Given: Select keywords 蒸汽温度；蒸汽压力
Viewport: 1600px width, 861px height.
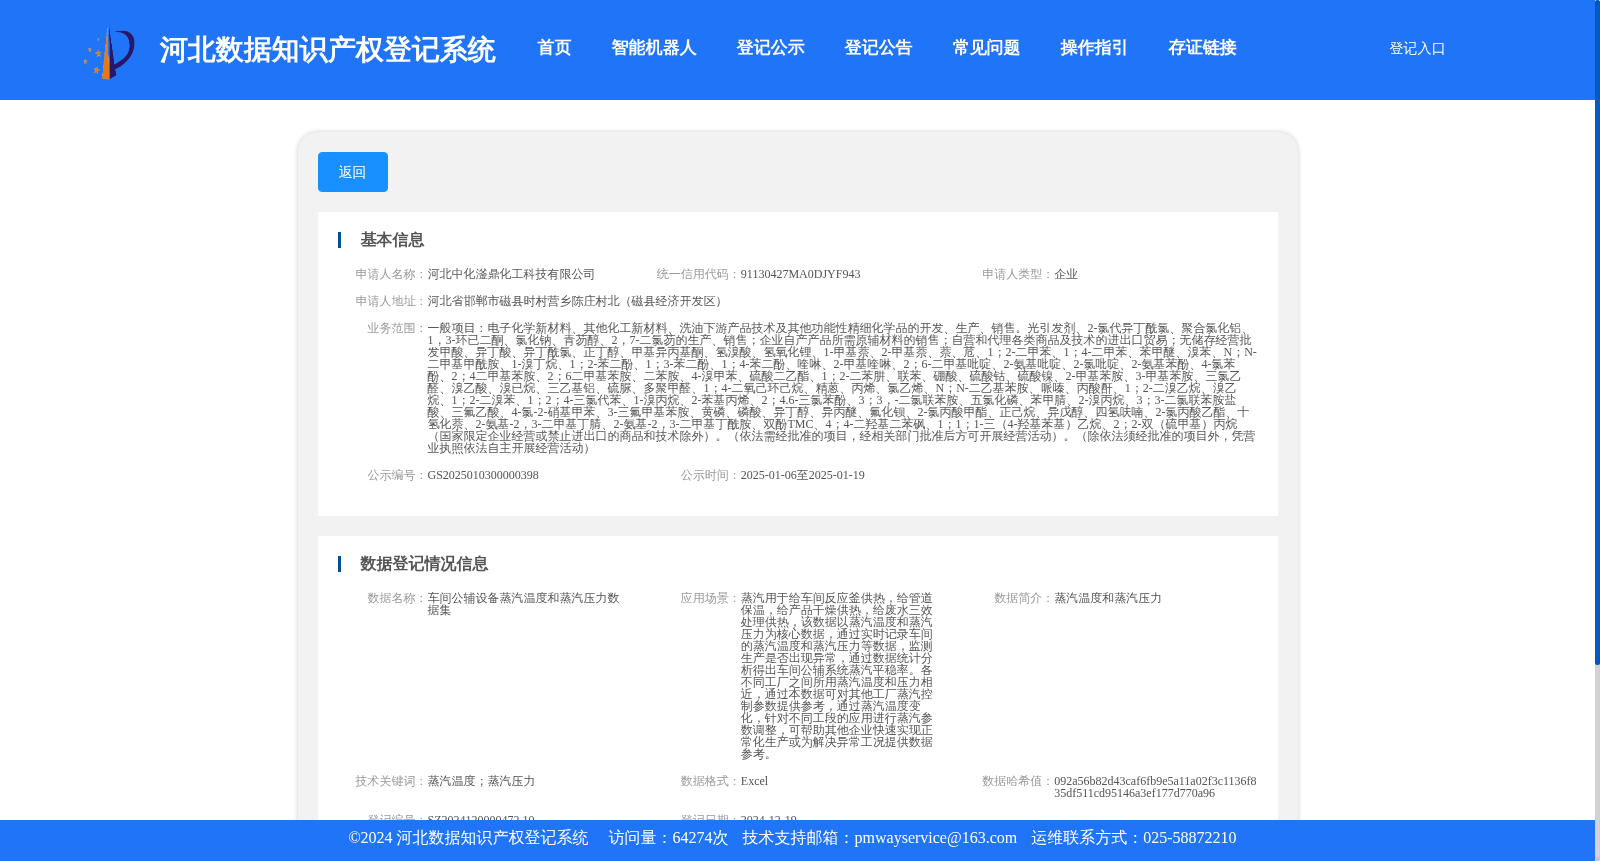Looking at the screenshot, I should point(481,781).
